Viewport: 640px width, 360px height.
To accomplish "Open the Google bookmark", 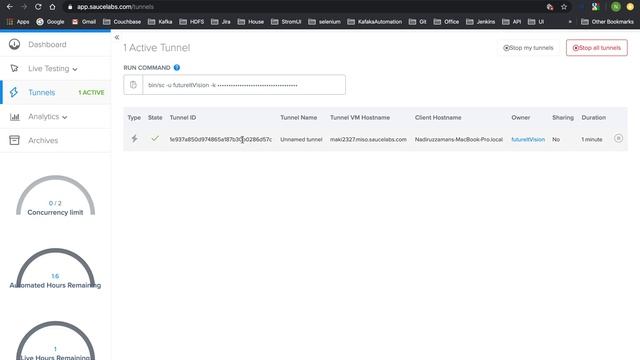I will pyautogui.click(x=50, y=22).
